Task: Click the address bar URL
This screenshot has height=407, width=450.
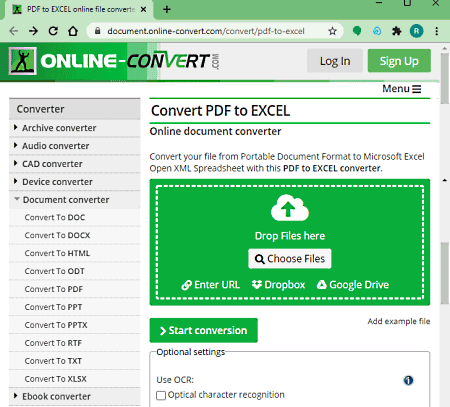Action: pyautogui.click(x=206, y=31)
